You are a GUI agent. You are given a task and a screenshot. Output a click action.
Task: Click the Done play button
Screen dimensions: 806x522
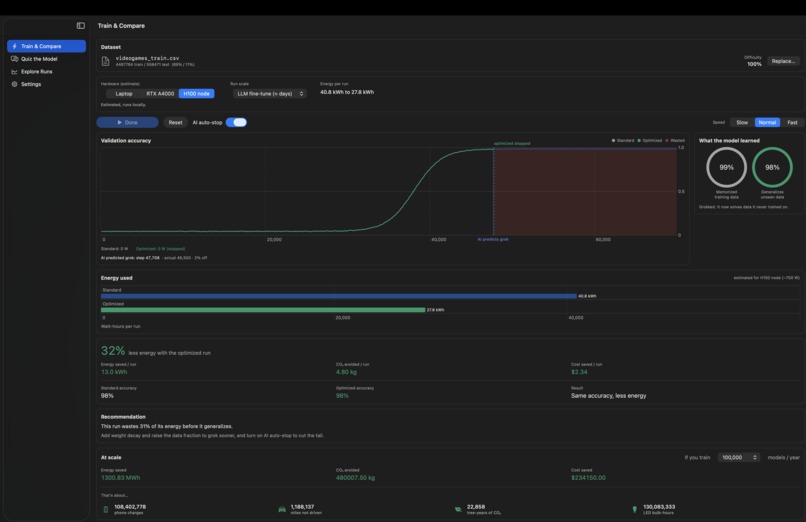tap(127, 122)
